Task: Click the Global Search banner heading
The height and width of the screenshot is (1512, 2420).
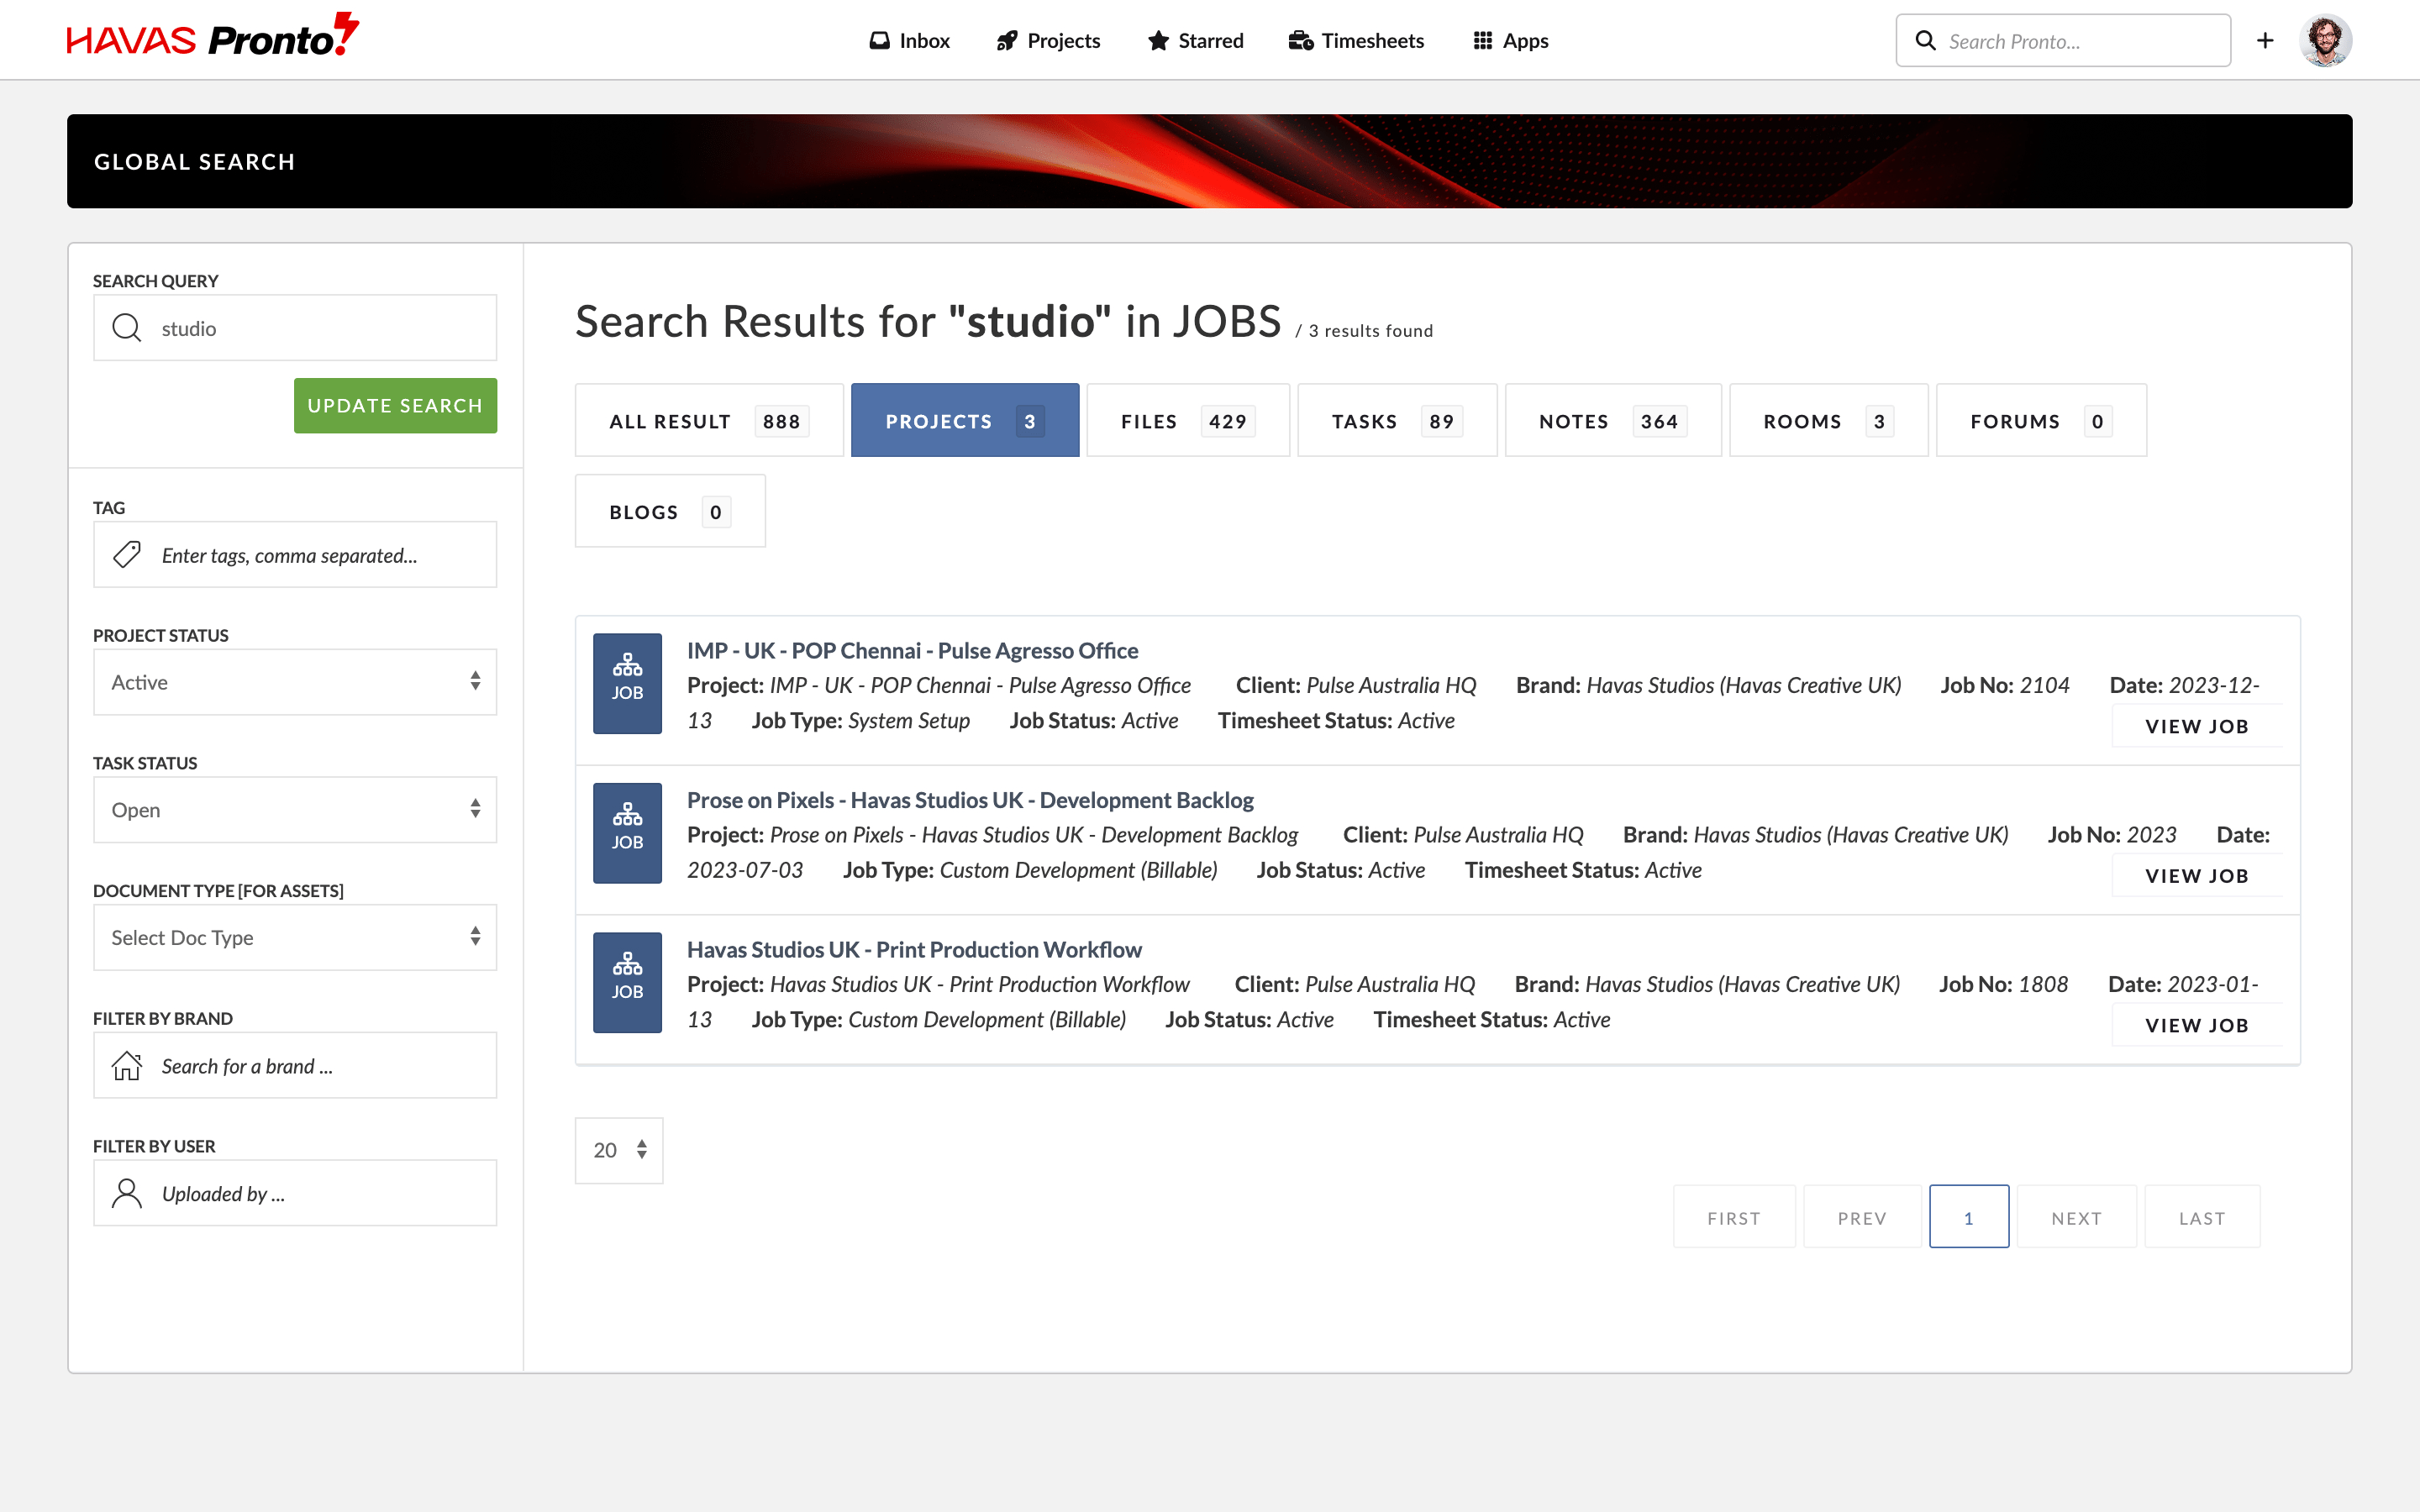Action: tap(195, 162)
